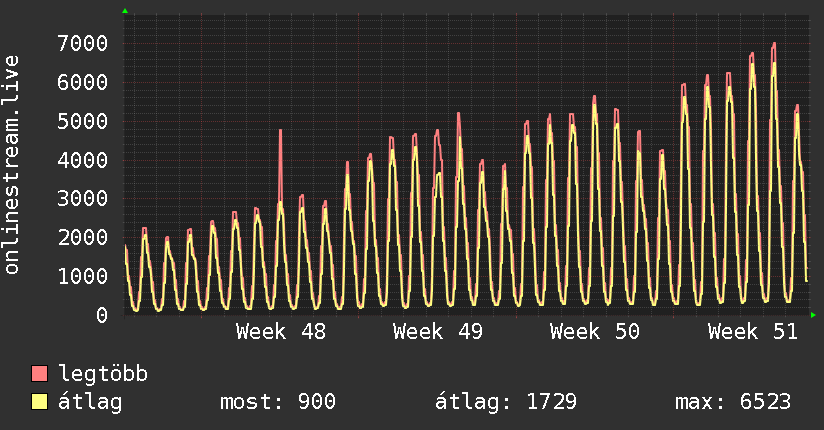Viewport: 824px width, 430px height.
Task: Click the 6000 y-axis tick label
Action: 83,83
